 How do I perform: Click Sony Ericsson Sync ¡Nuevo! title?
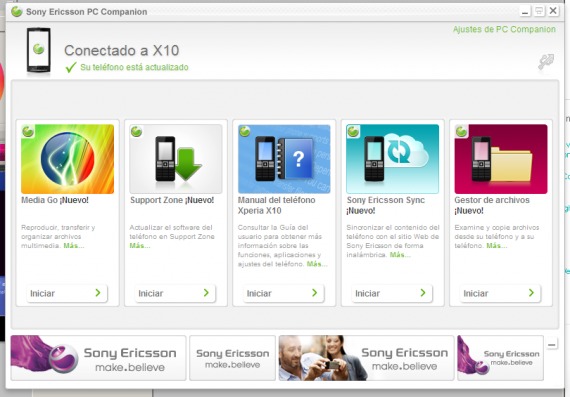point(386,205)
